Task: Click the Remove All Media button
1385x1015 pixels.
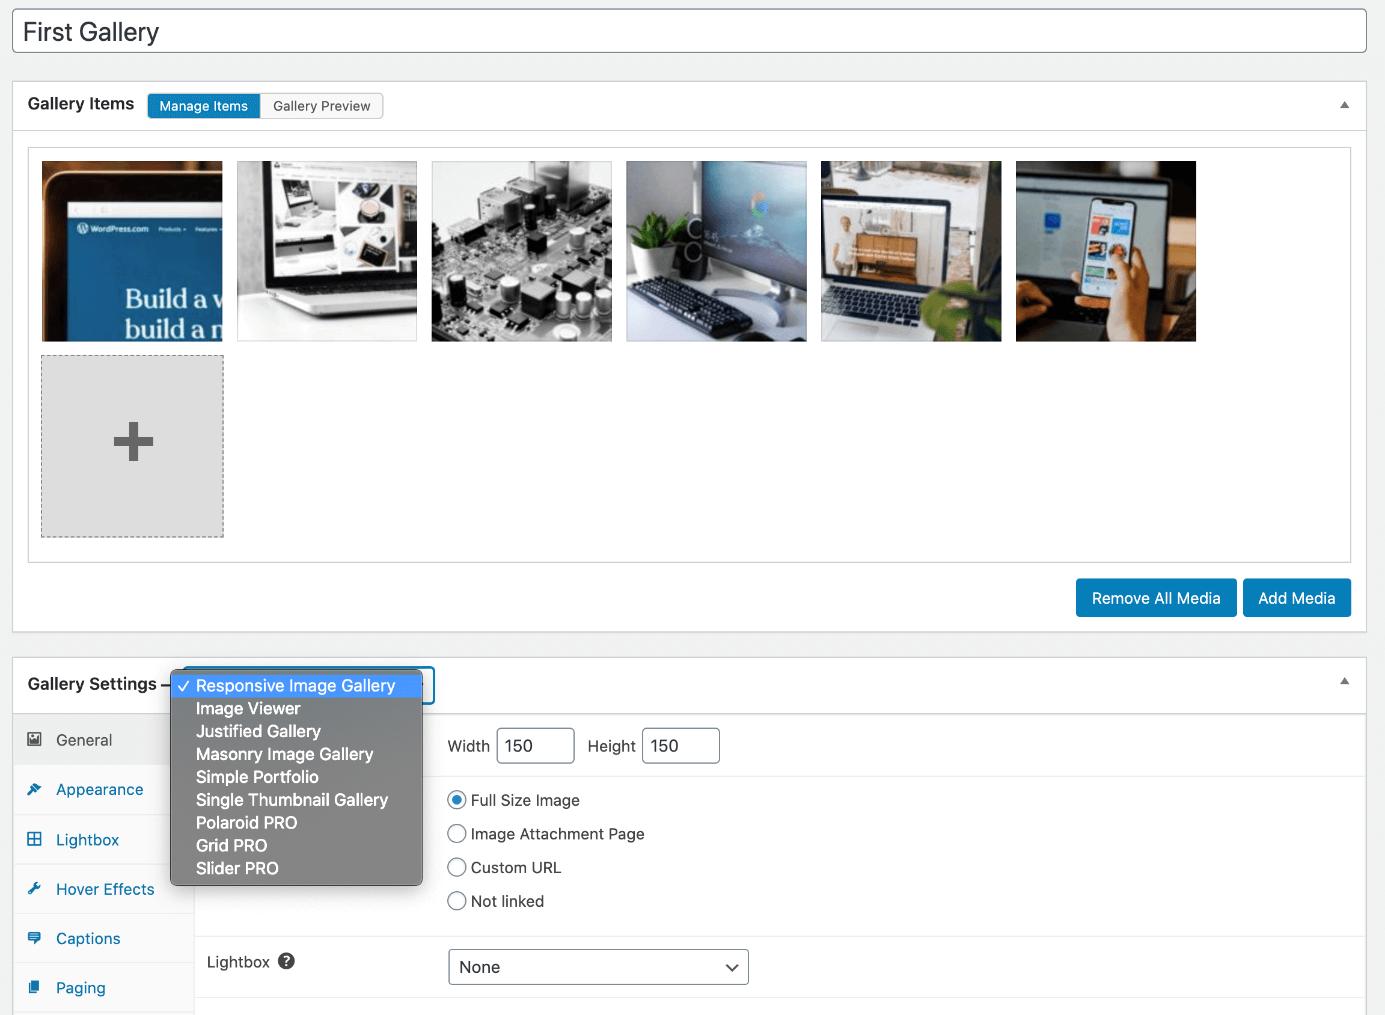Action: coord(1156,598)
